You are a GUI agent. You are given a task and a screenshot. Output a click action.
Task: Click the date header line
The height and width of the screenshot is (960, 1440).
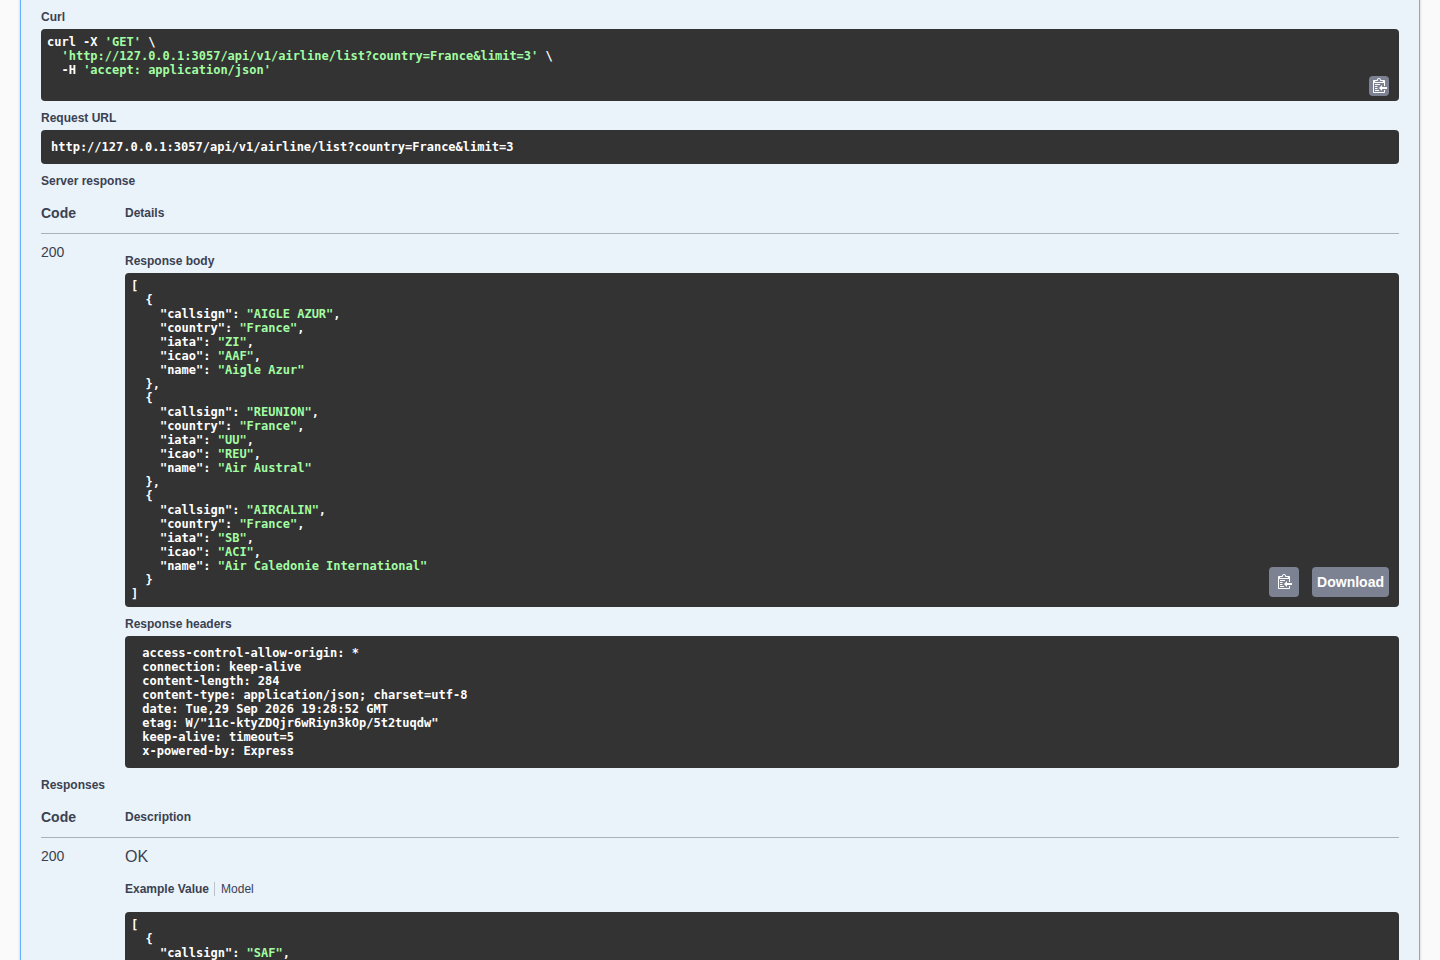pyautogui.click(x=265, y=709)
